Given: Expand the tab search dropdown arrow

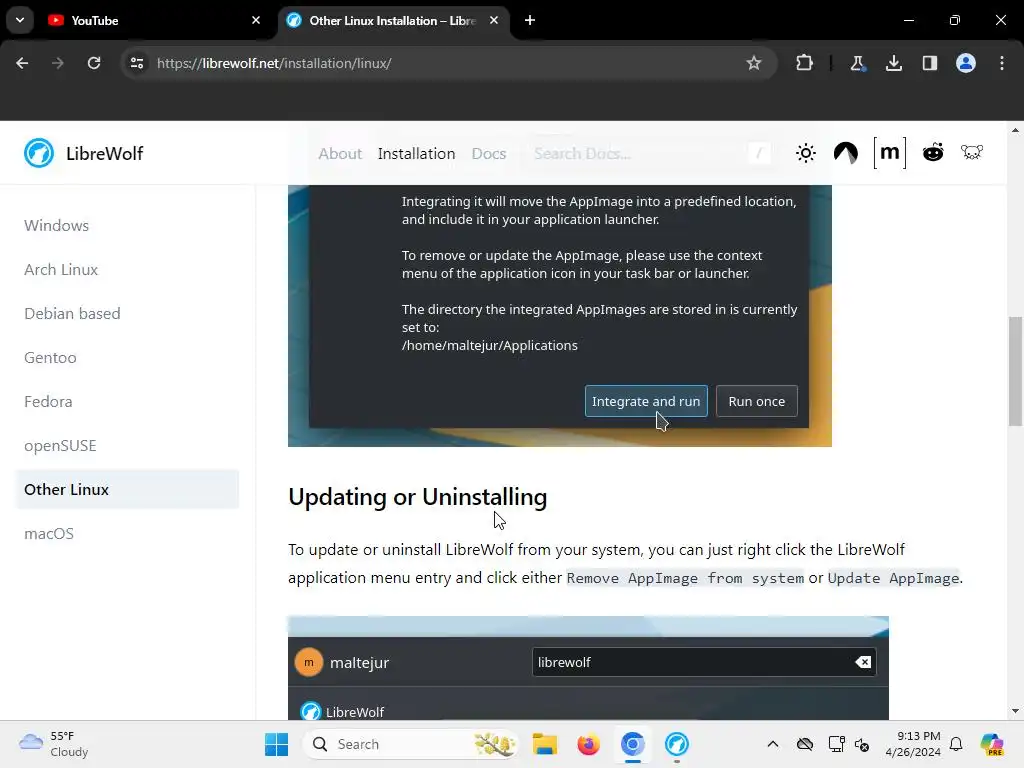Looking at the screenshot, I should pos(20,20).
